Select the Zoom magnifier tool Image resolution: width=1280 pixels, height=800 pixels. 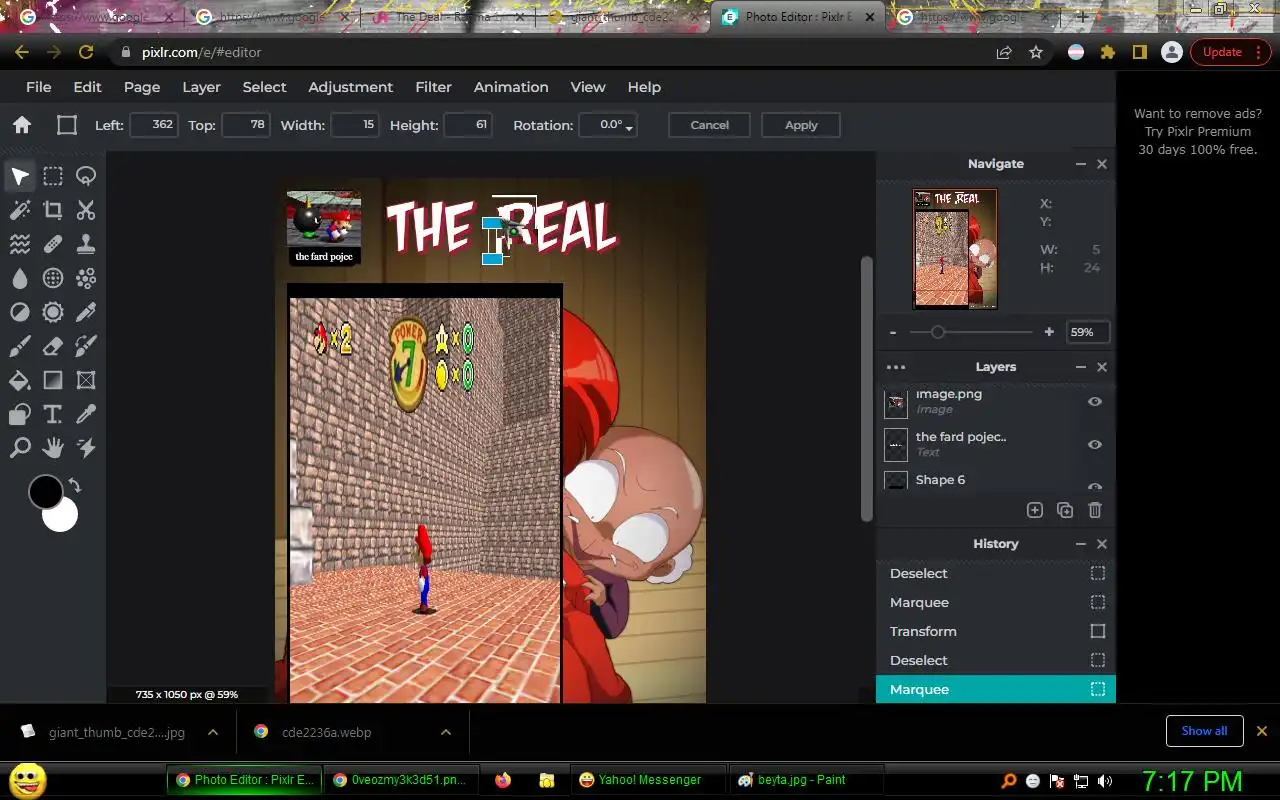(x=20, y=447)
